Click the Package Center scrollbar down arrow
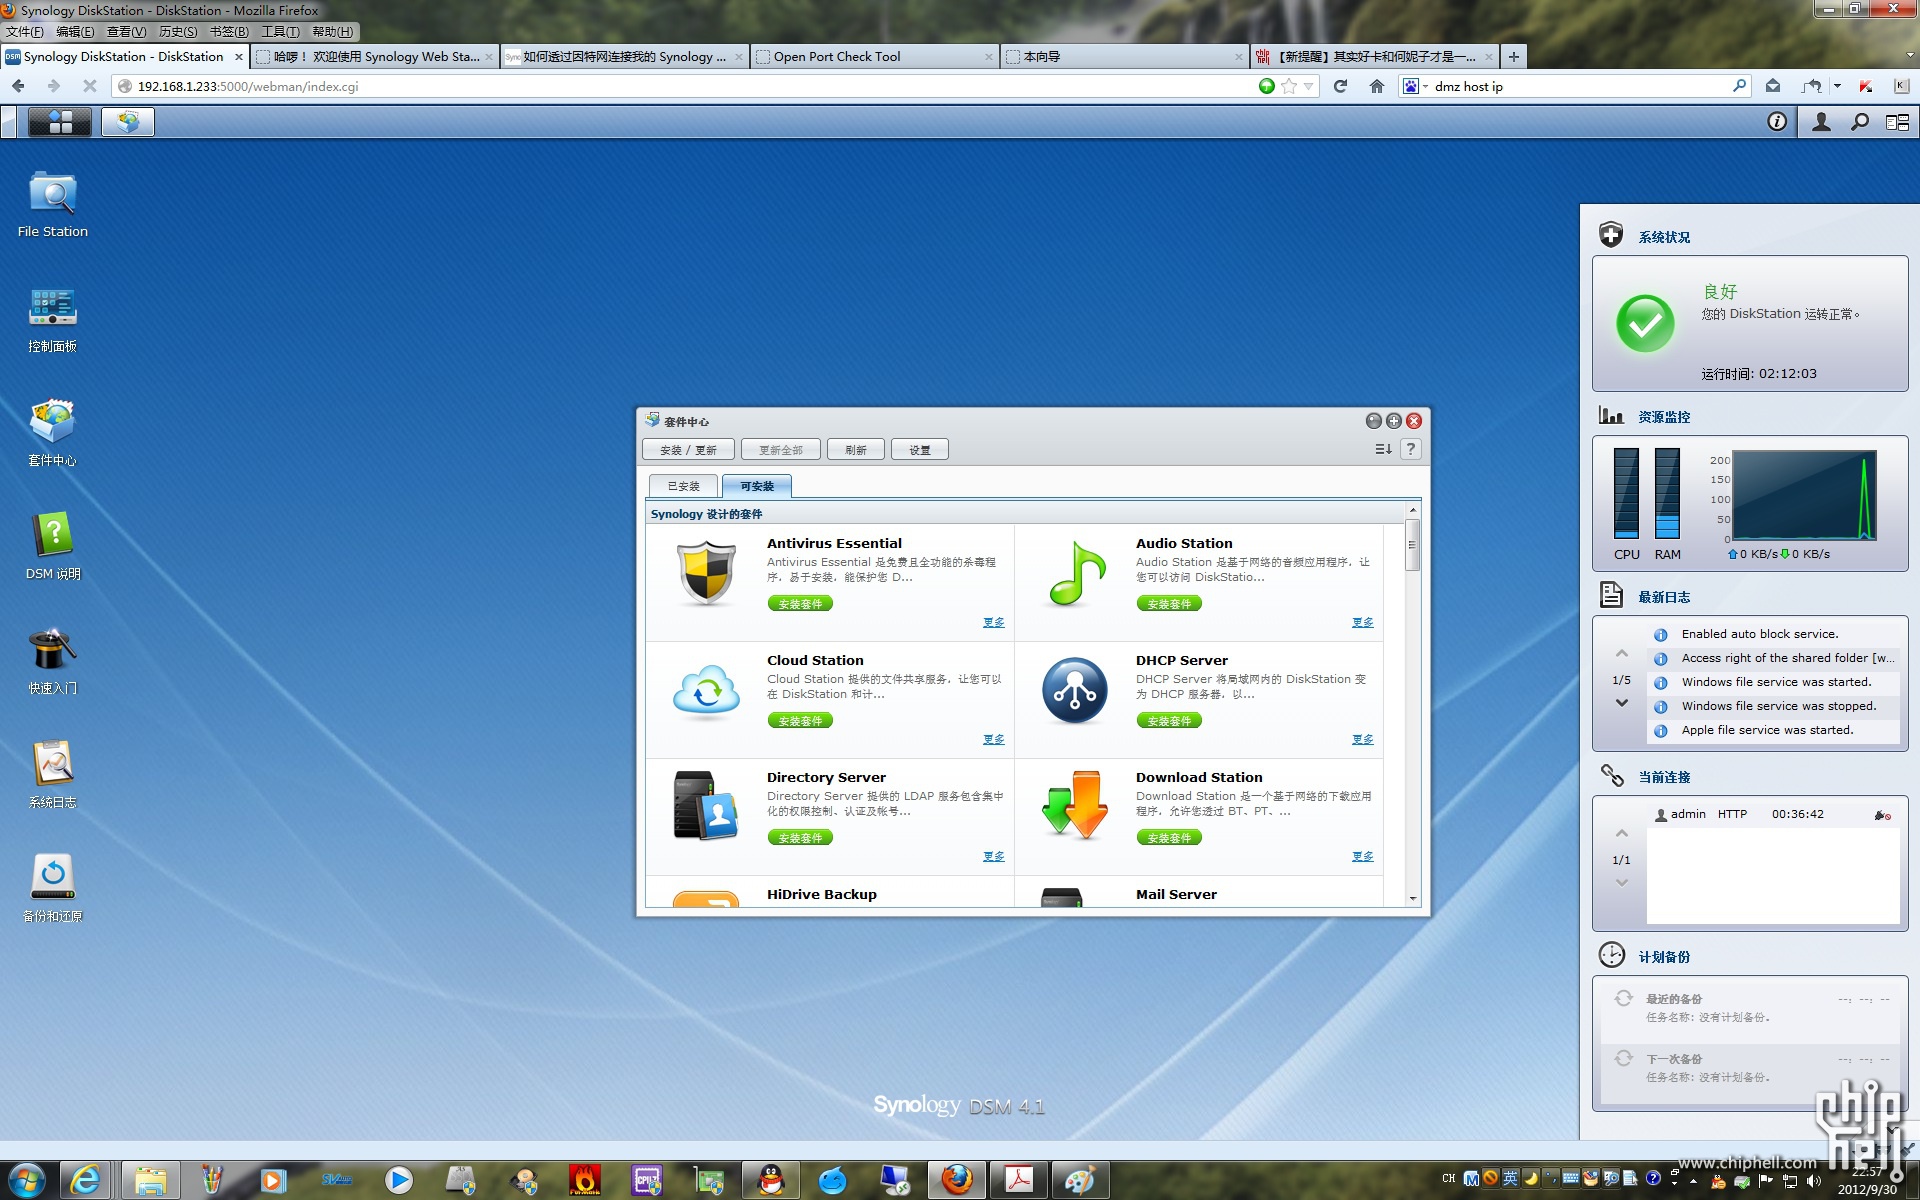This screenshot has height=1200, width=1920. (x=1413, y=898)
